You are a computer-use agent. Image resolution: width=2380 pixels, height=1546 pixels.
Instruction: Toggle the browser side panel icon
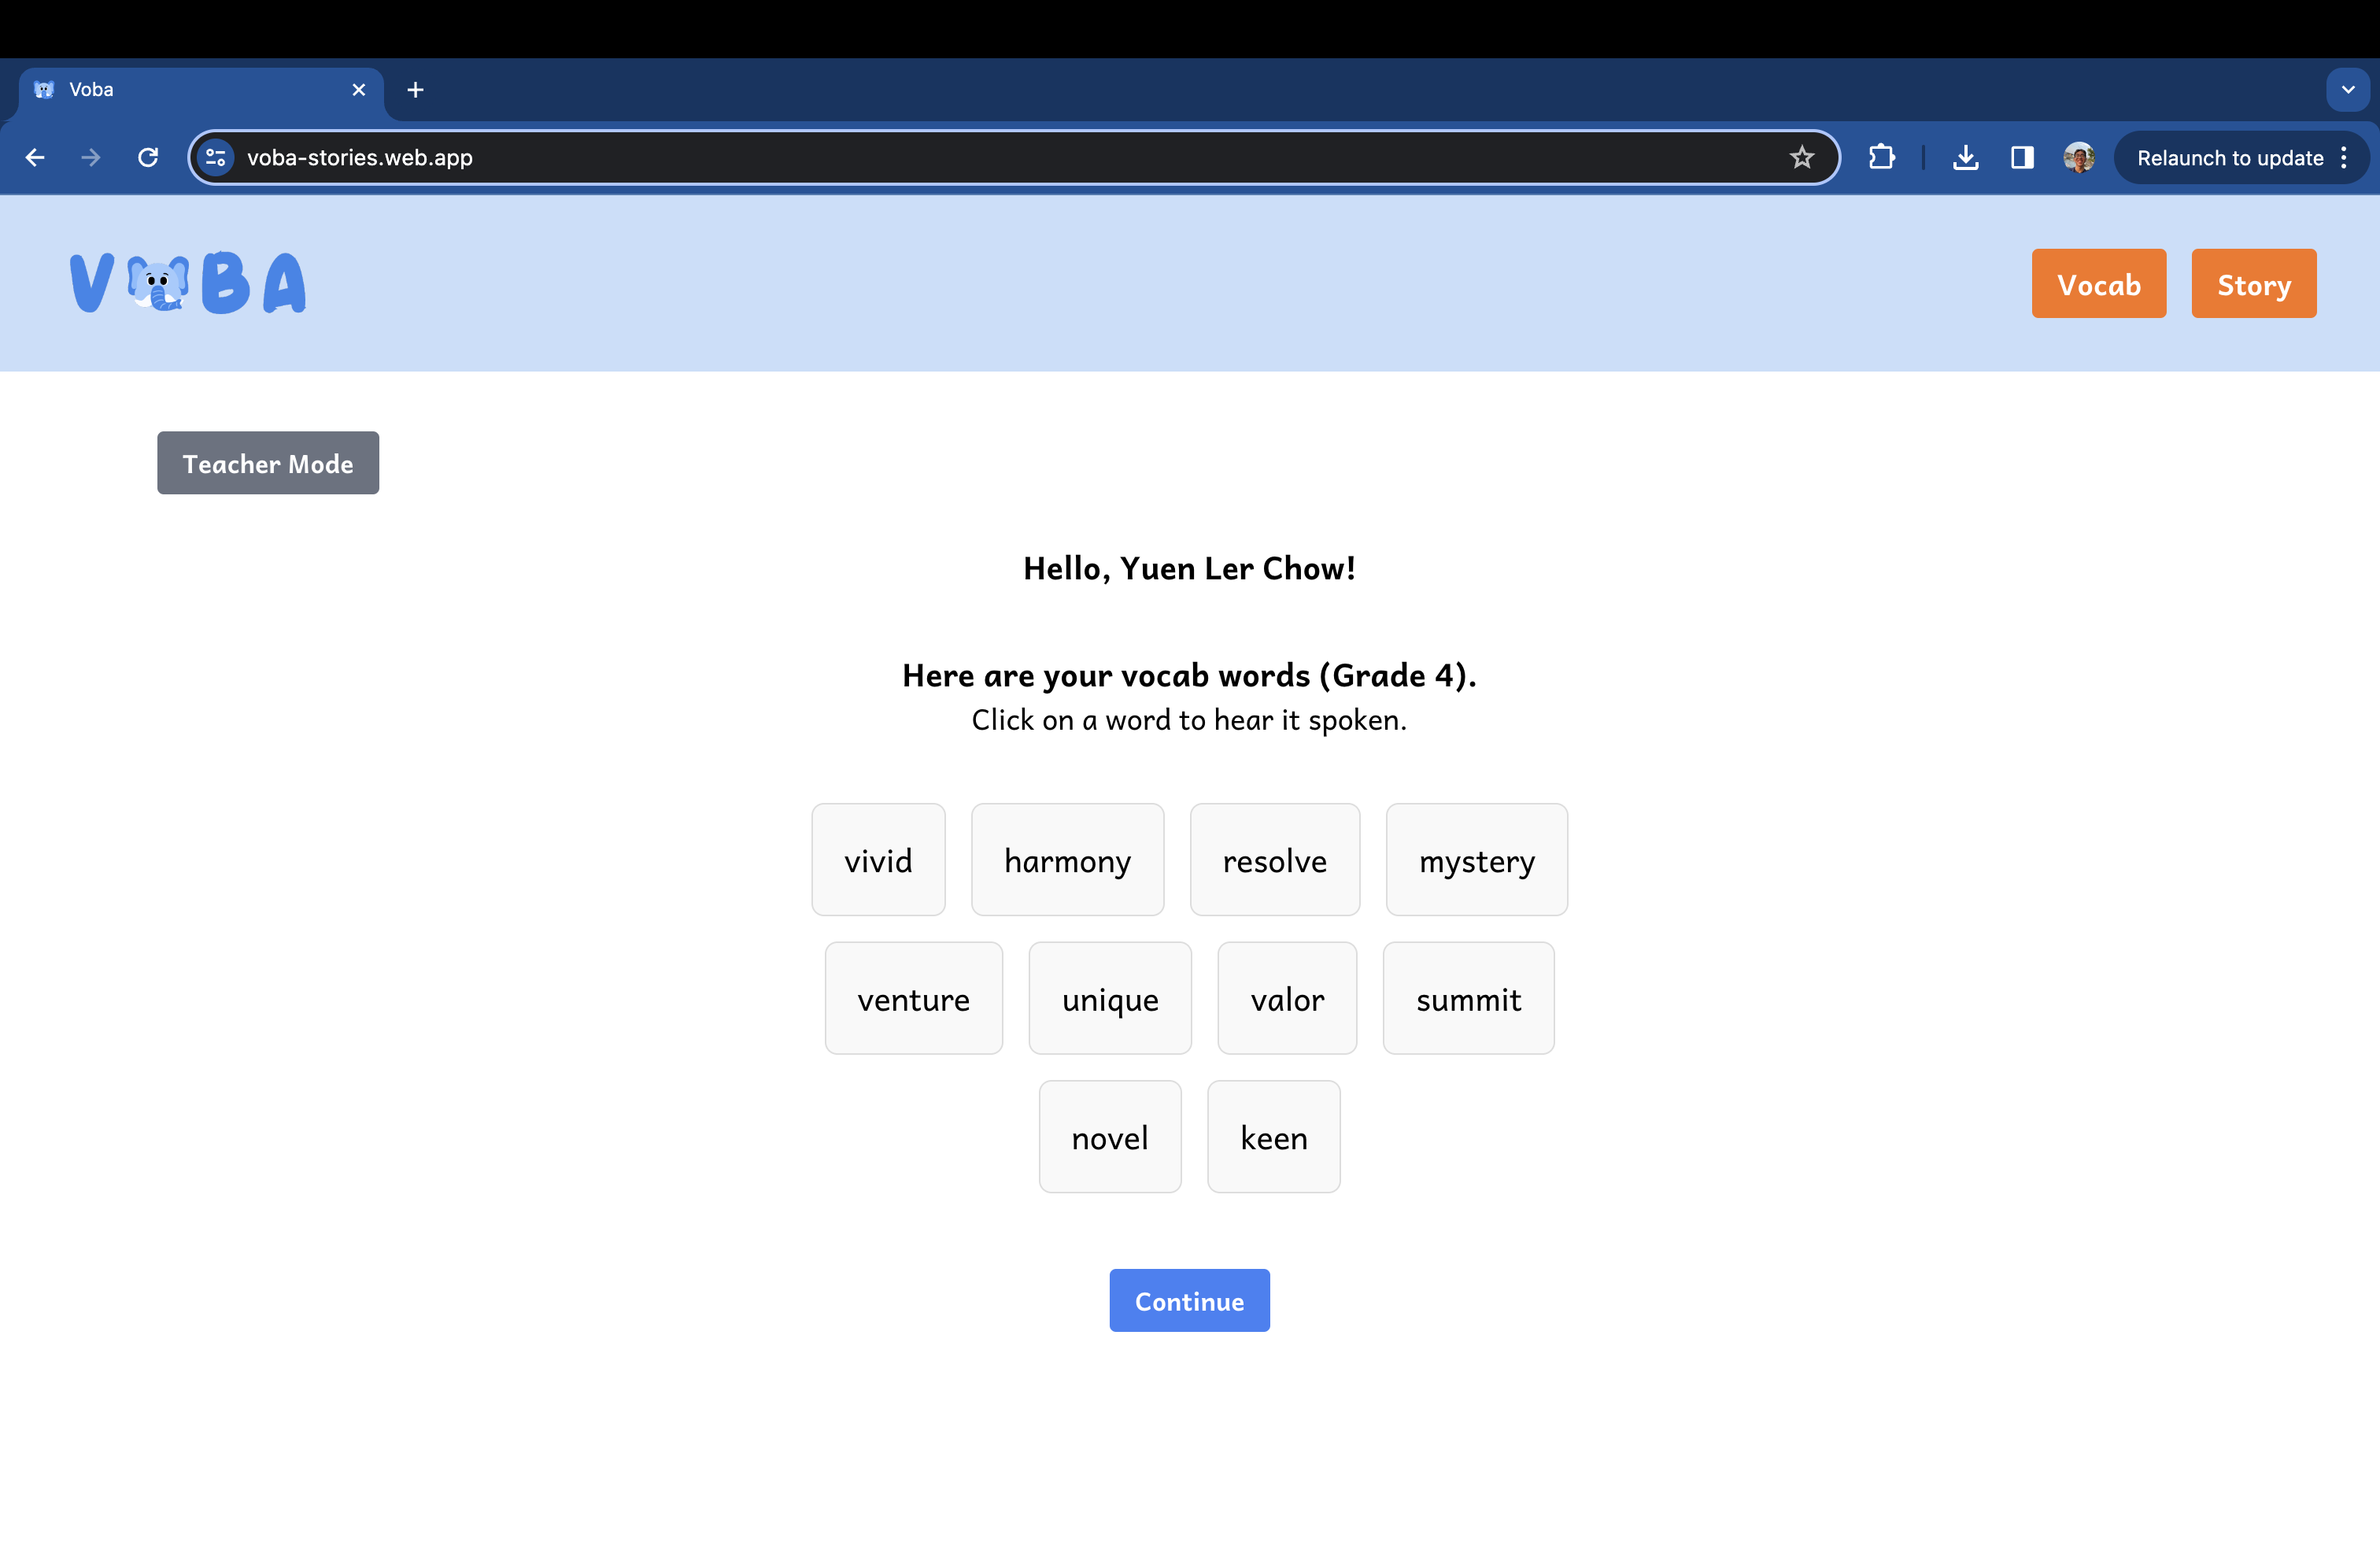pos(2021,158)
